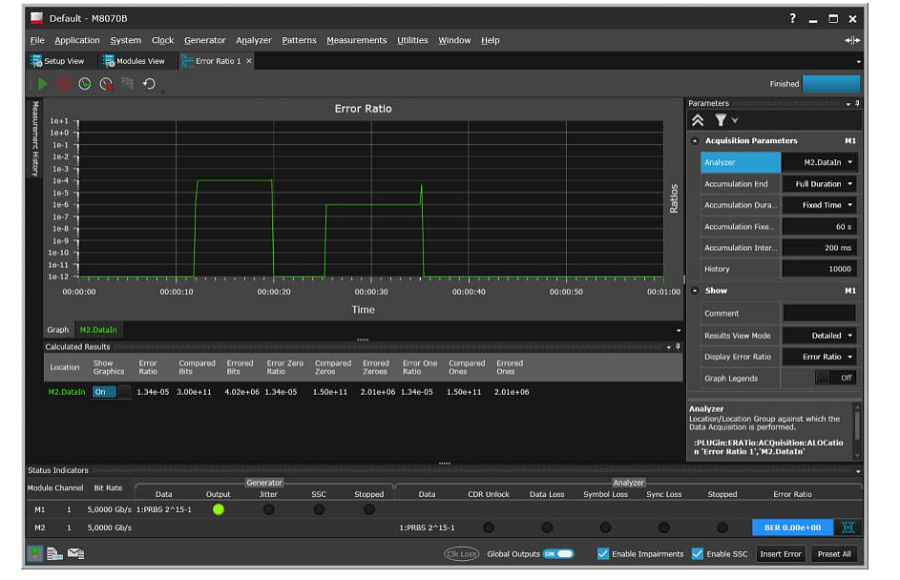Screen dimensions: 900x580
Task: Open the Utilities menu
Action: click(413, 40)
